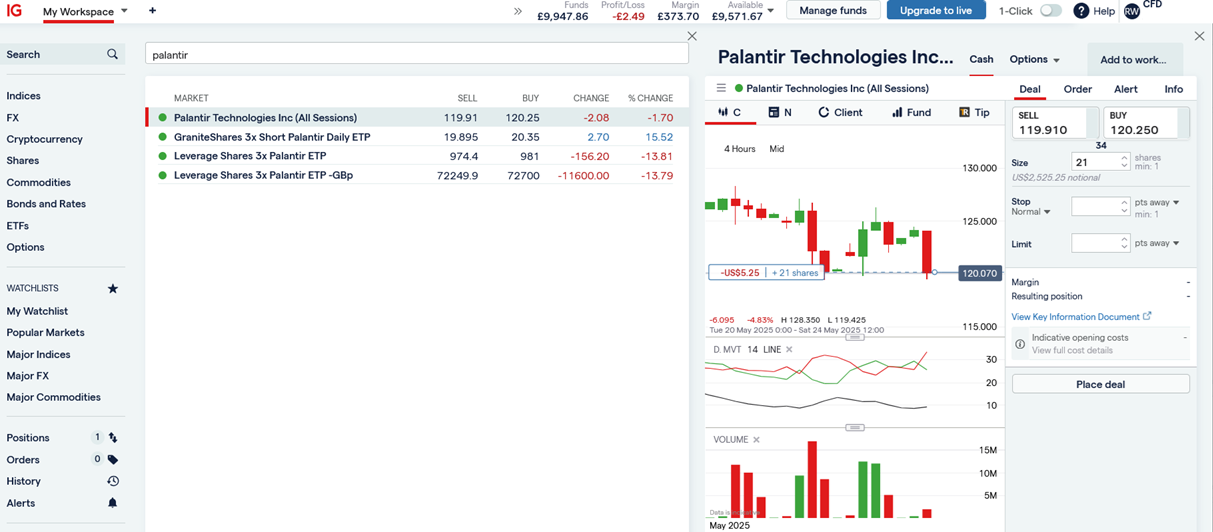This screenshot has width=1213, height=532.
Task: Open View Key Information Document link
Action: point(1075,317)
